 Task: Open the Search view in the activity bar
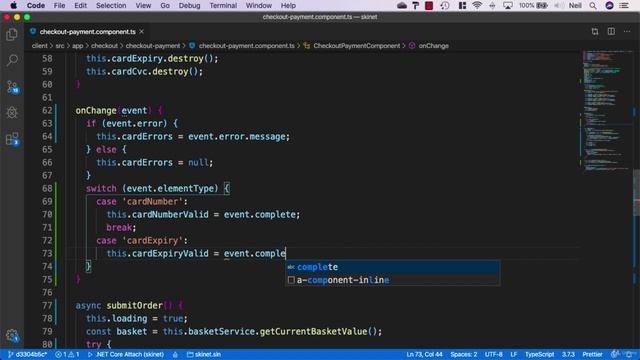[12, 60]
